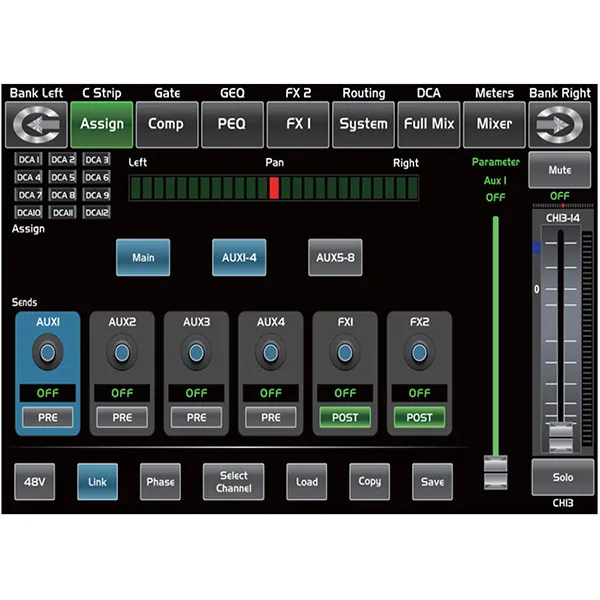Image resolution: width=600 pixels, height=600 pixels.
Task: Enable DCA 5 assignment checkbox
Action: pos(63,177)
